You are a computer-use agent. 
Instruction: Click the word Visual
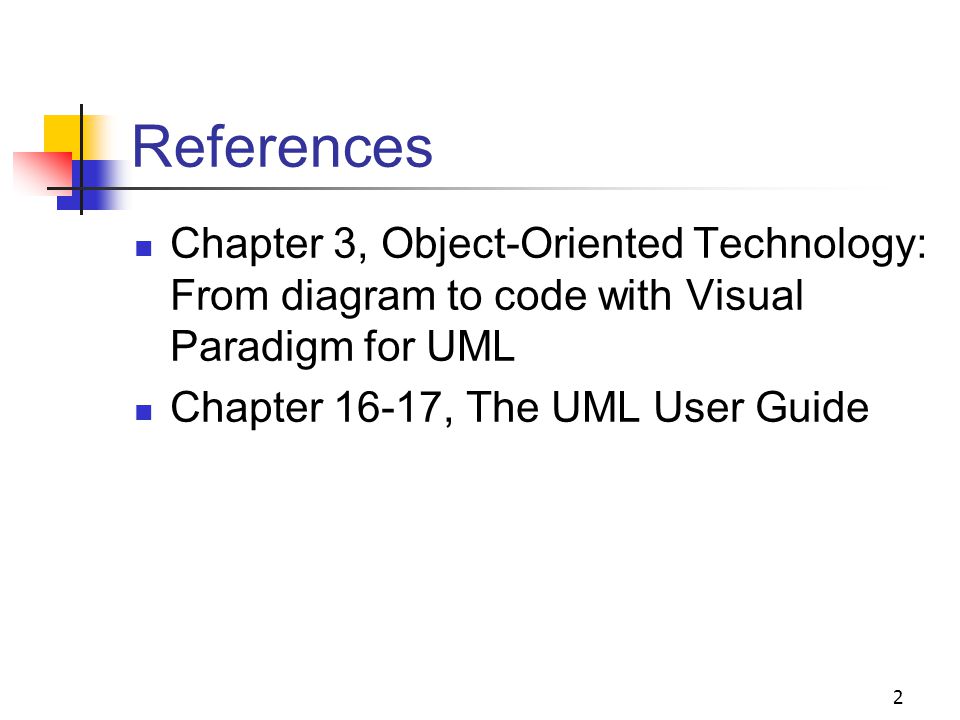[x=743, y=295]
